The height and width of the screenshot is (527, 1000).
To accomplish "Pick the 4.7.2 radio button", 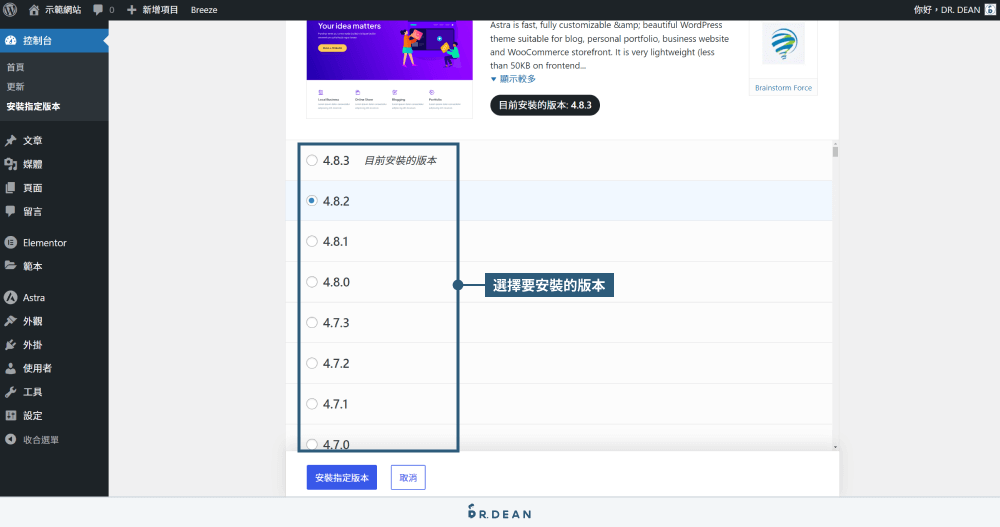I will pyautogui.click(x=312, y=363).
